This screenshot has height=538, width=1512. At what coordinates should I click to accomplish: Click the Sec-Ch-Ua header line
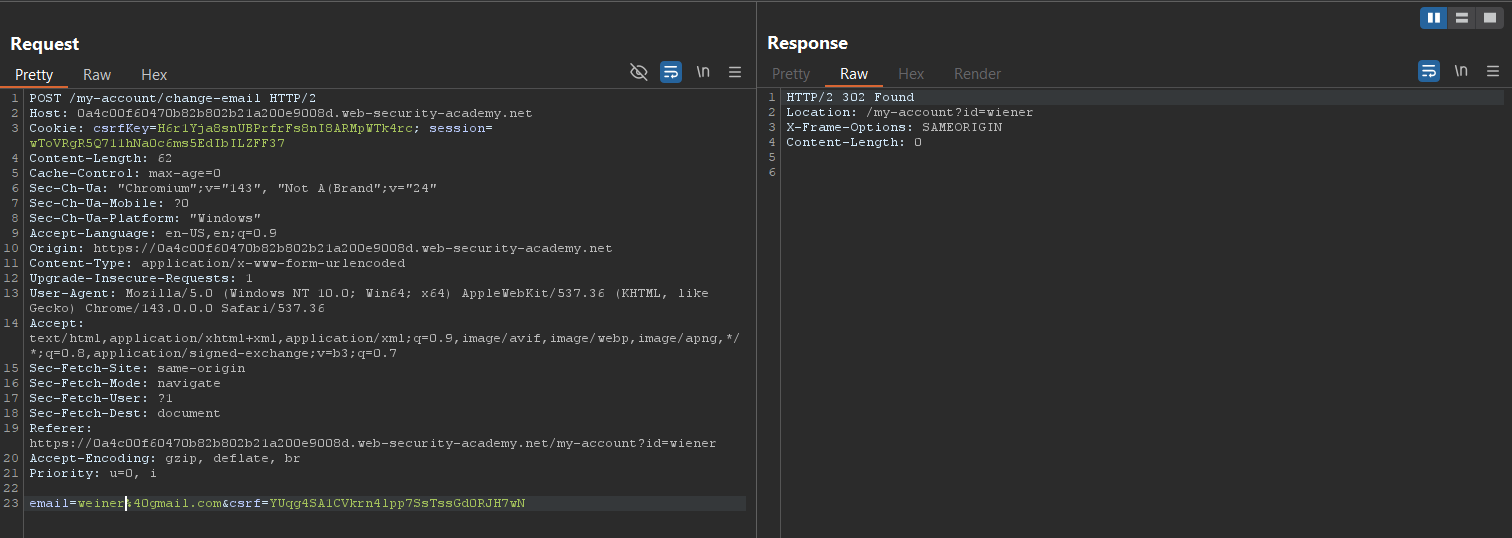point(233,188)
